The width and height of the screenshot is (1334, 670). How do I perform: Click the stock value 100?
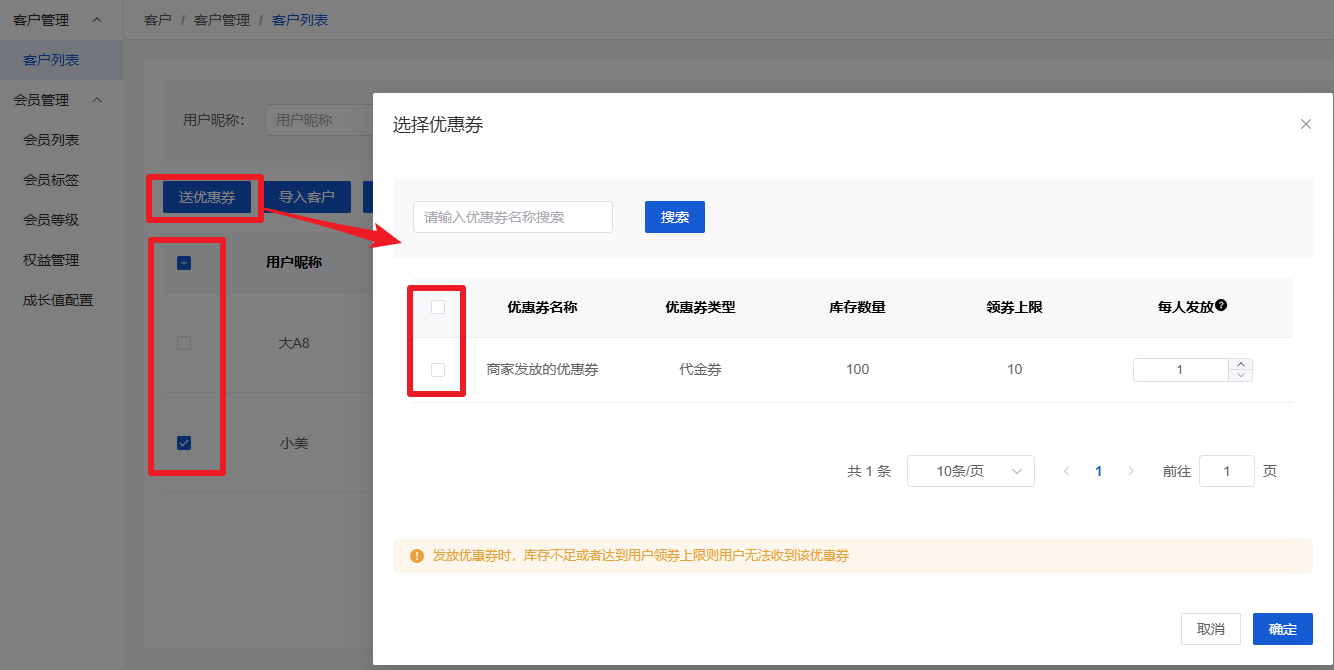coord(857,370)
